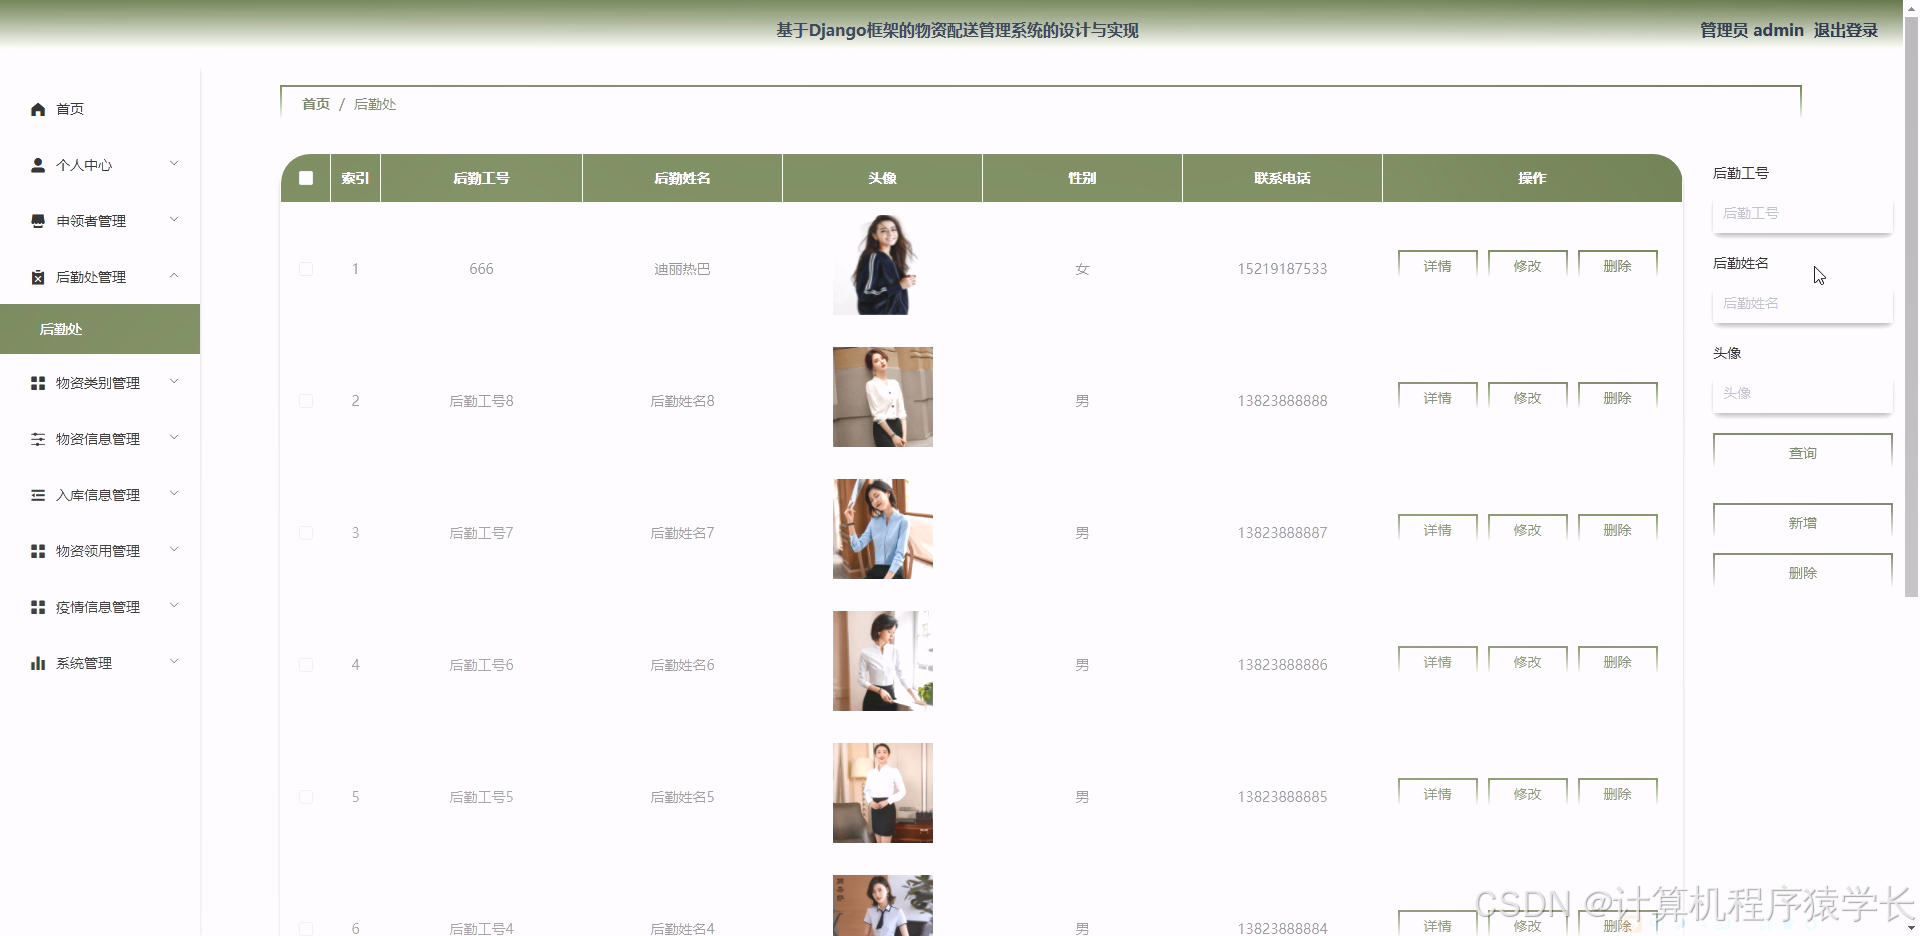Open 详情 for row 后勤工号5
1920x936 pixels.
point(1438,793)
